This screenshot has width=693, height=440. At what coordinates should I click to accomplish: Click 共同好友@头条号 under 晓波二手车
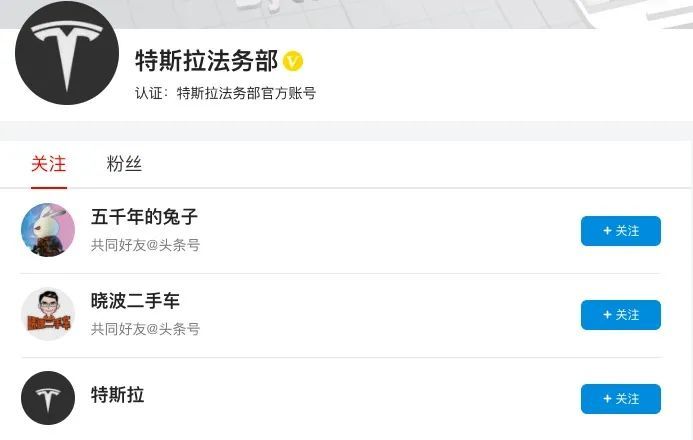click(145, 329)
